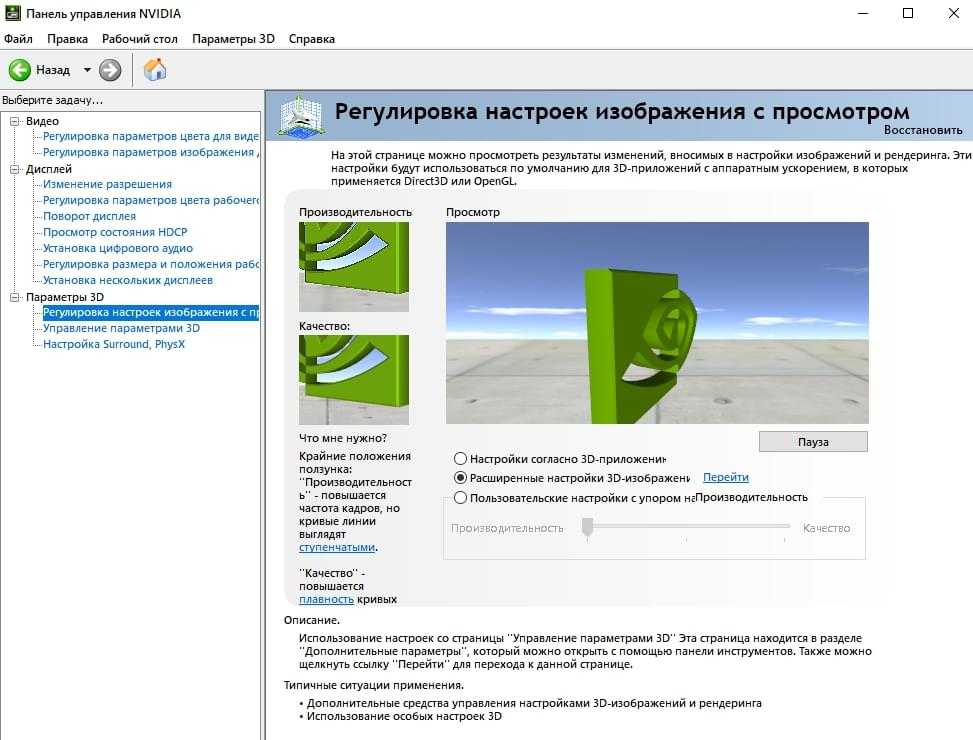Screen dimensions: 973x740
Task: Click the 3D logo preview viewport
Action: 657,323
